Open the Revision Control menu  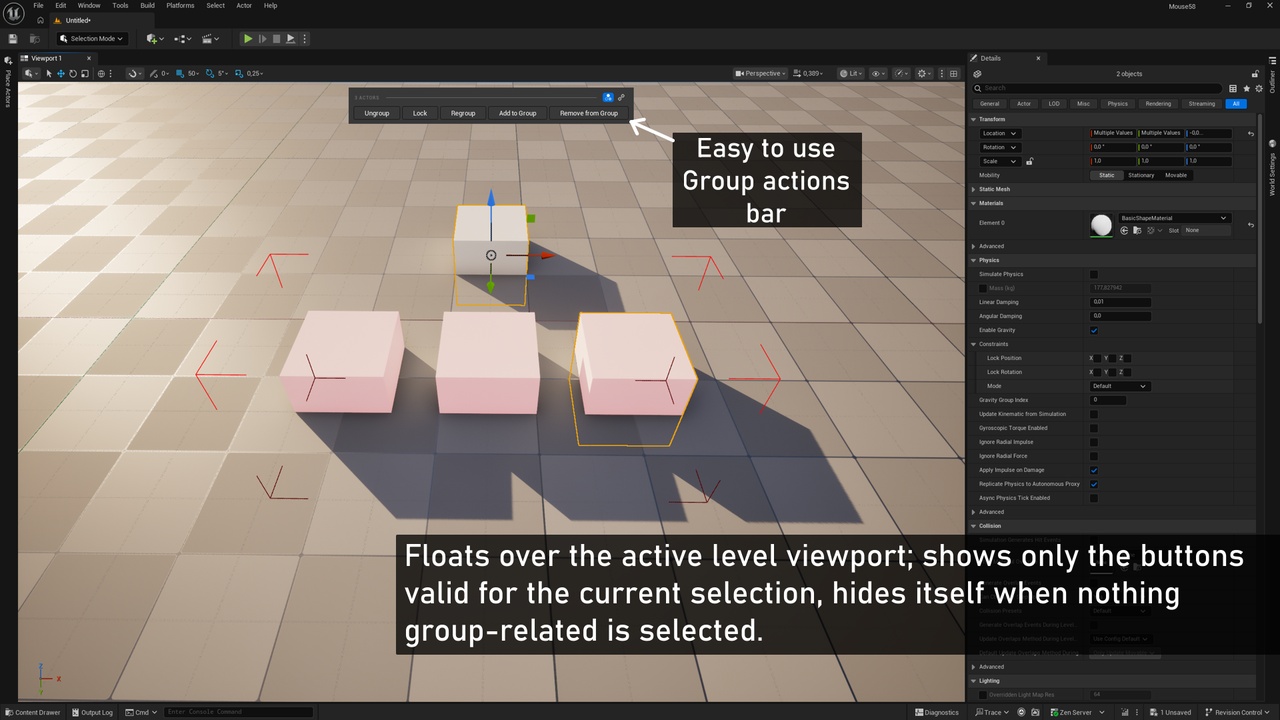click(x=1236, y=712)
